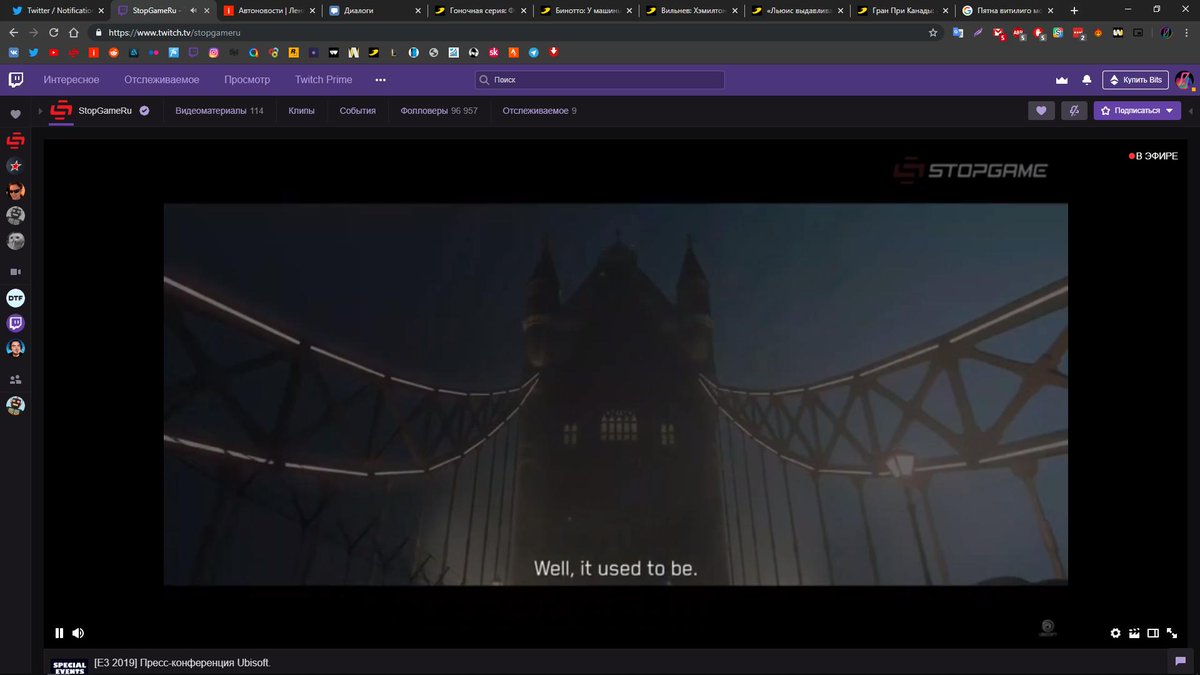Open the AdBlock Plus extension icon
The width and height of the screenshot is (1200, 675).
1019,33
